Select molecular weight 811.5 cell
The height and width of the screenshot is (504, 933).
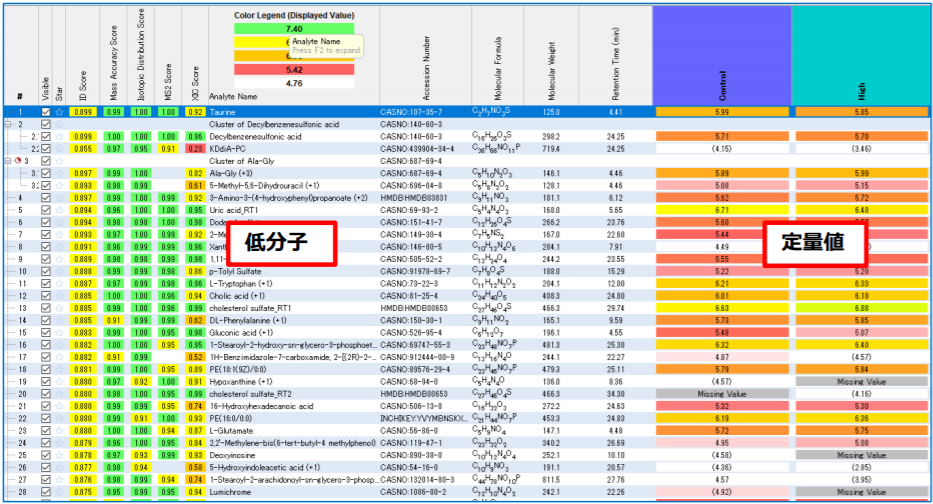pyautogui.click(x=551, y=480)
